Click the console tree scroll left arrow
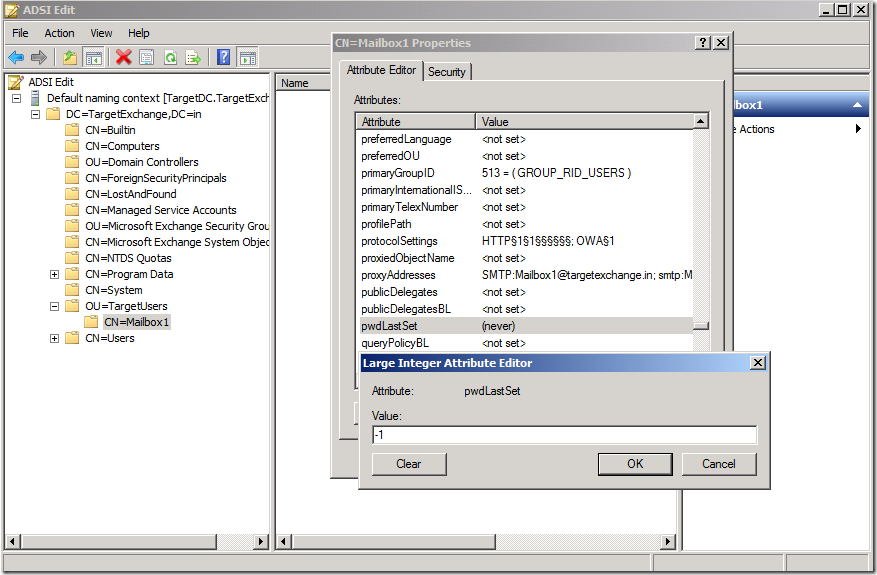This screenshot has height=575, width=877. pyautogui.click(x=13, y=541)
